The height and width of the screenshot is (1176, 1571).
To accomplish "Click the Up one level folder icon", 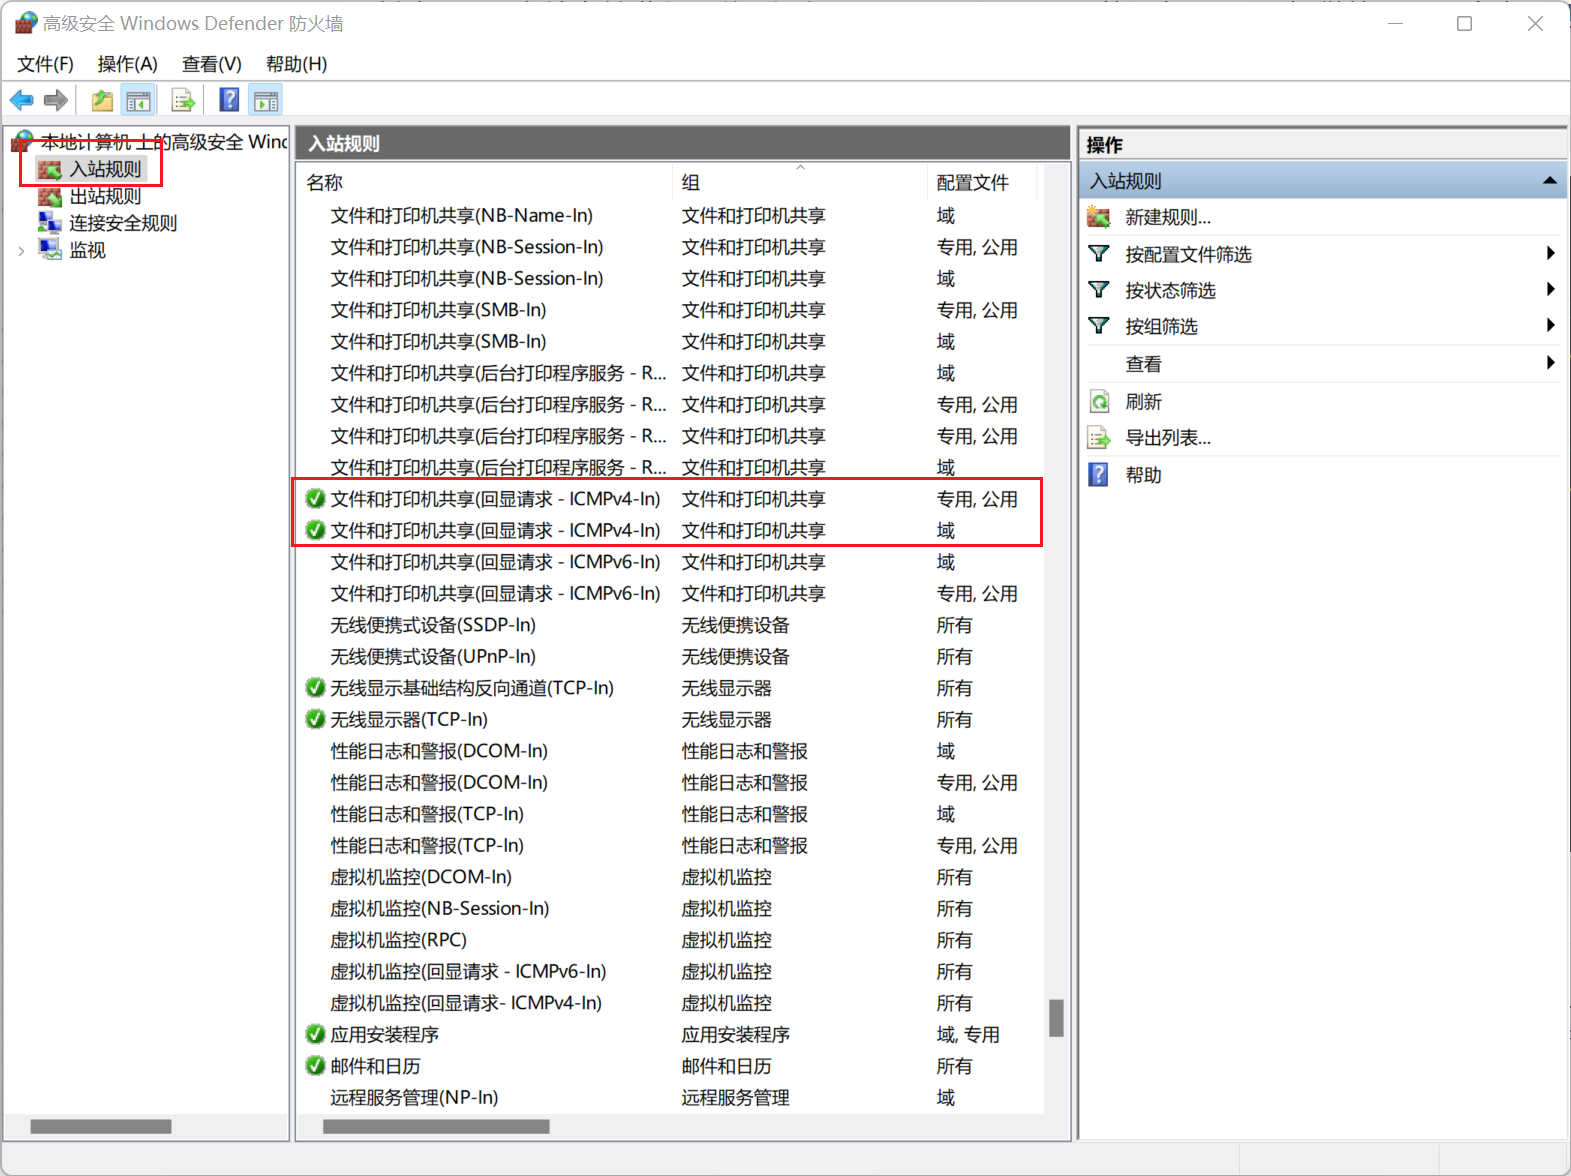I will coord(102,100).
